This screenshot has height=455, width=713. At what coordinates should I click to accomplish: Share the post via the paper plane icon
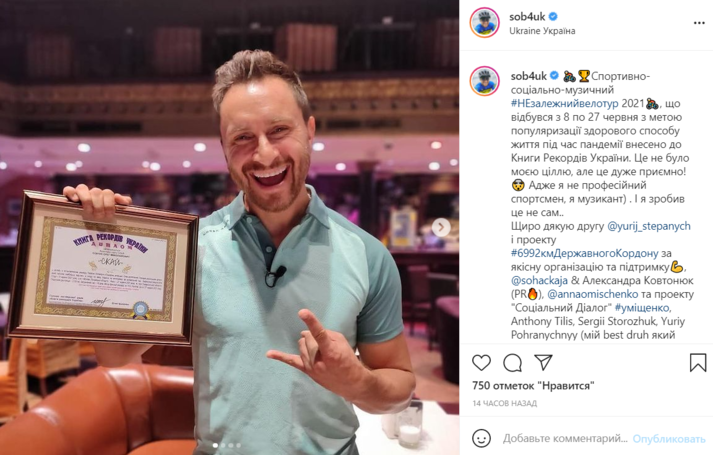click(x=543, y=362)
